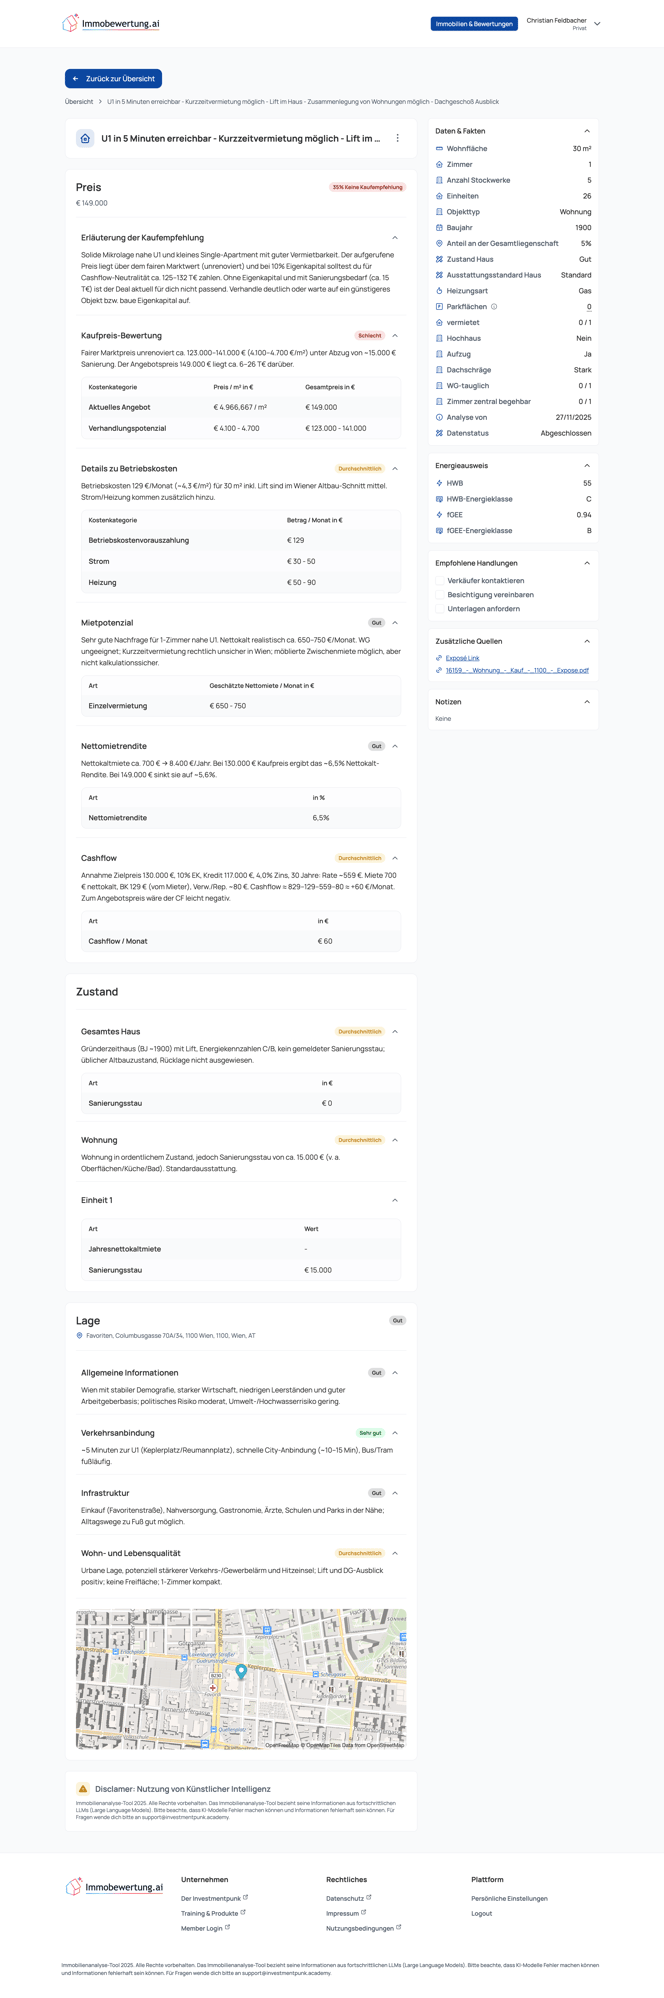Collapse the Kaufpreis-Bewertung section
The image size is (664, 1998).
click(x=395, y=336)
